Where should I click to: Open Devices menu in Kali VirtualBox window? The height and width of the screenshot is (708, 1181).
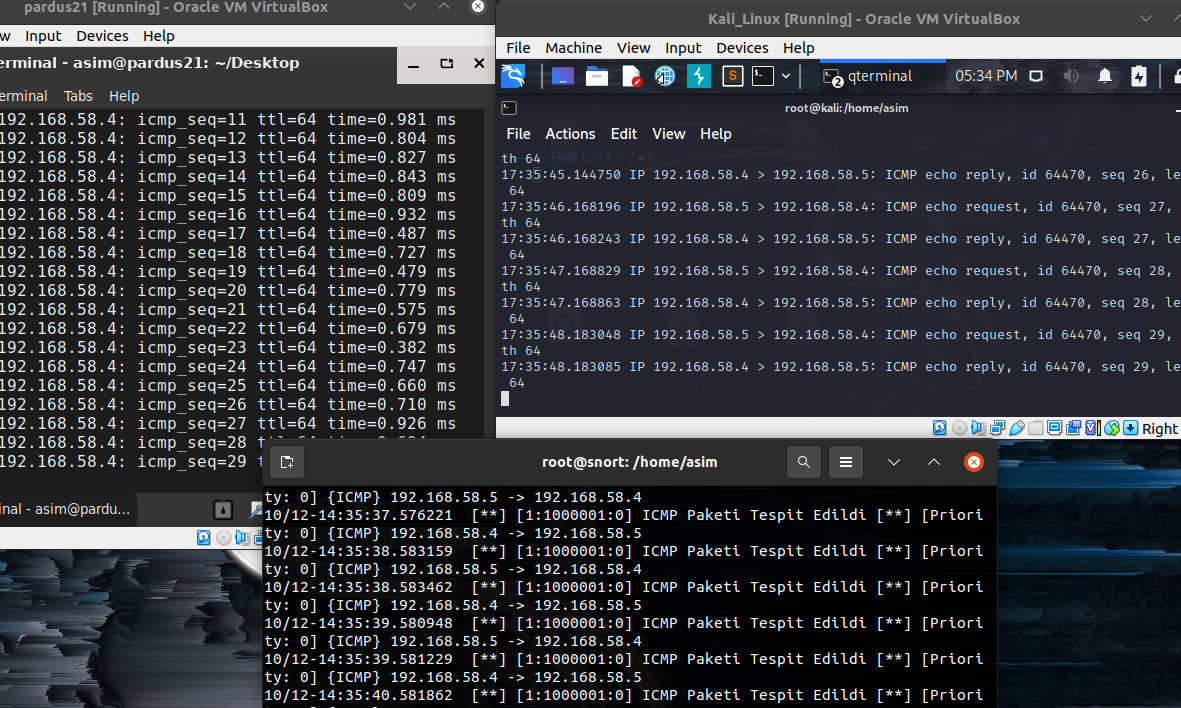pos(742,48)
